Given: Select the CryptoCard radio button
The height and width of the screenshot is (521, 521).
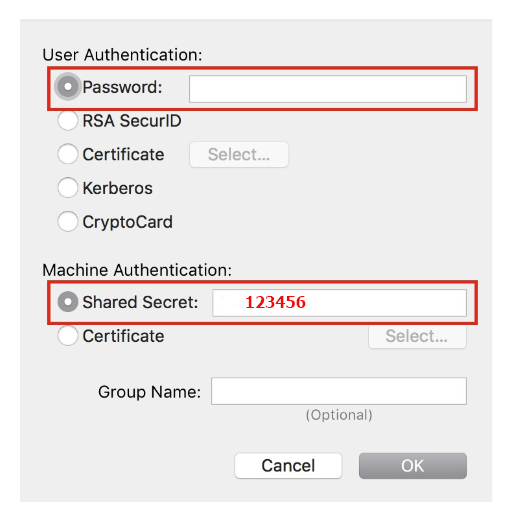Looking at the screenshot, I should click(x=68, y=222).
